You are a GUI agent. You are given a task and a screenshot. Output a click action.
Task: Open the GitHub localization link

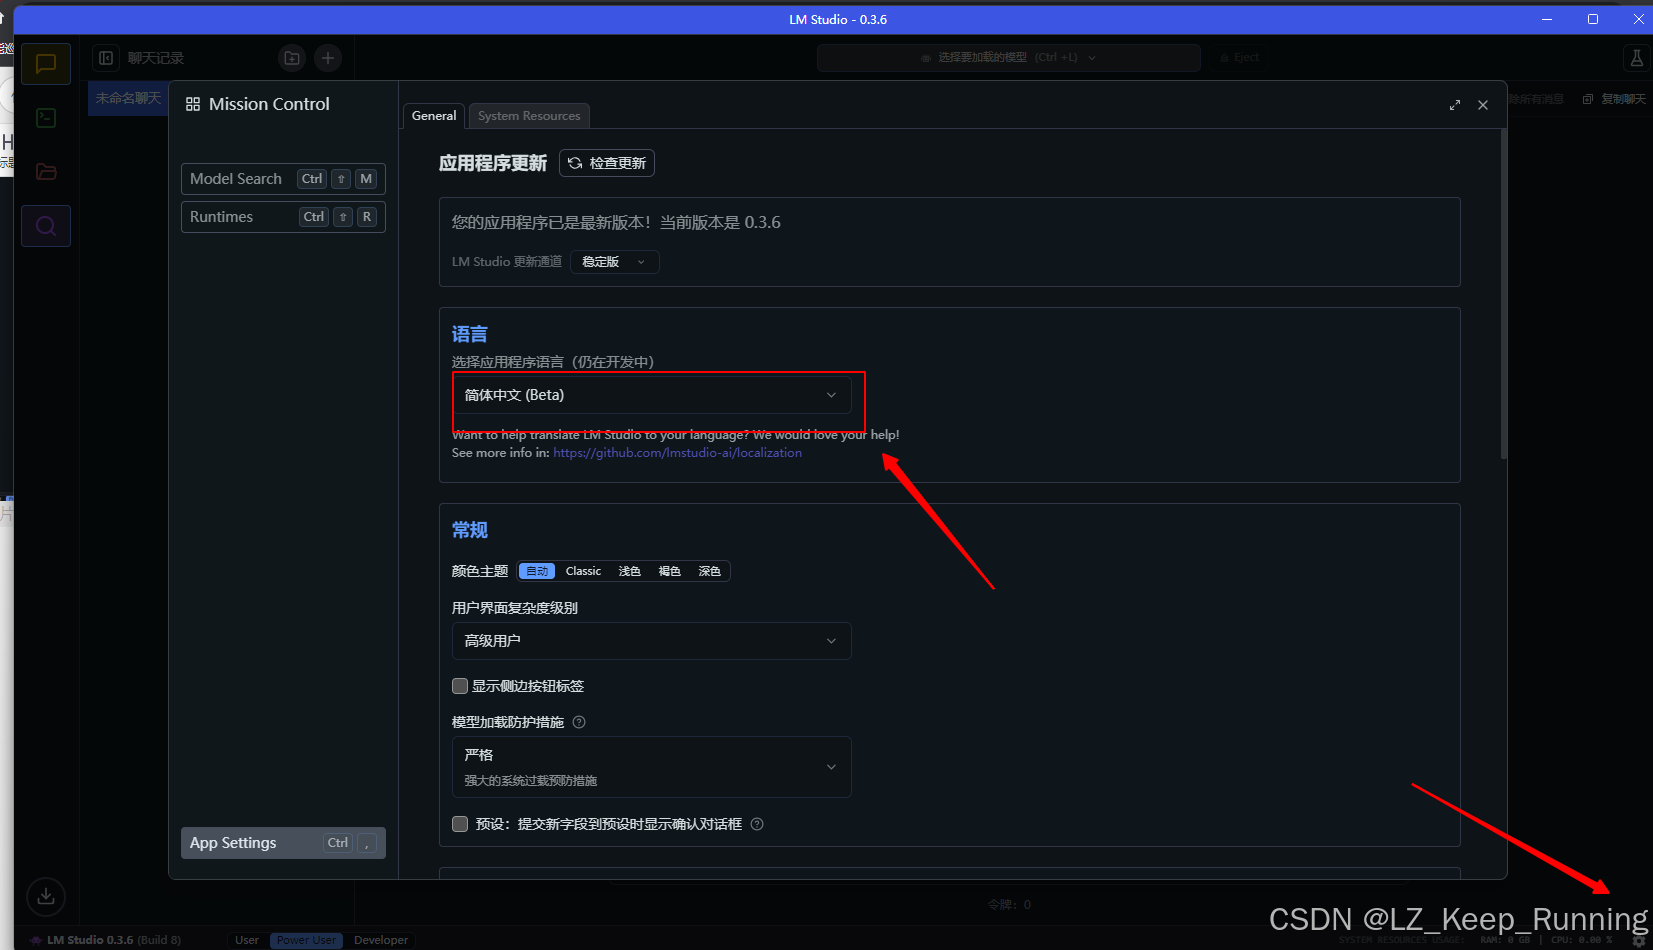(678, 453)
